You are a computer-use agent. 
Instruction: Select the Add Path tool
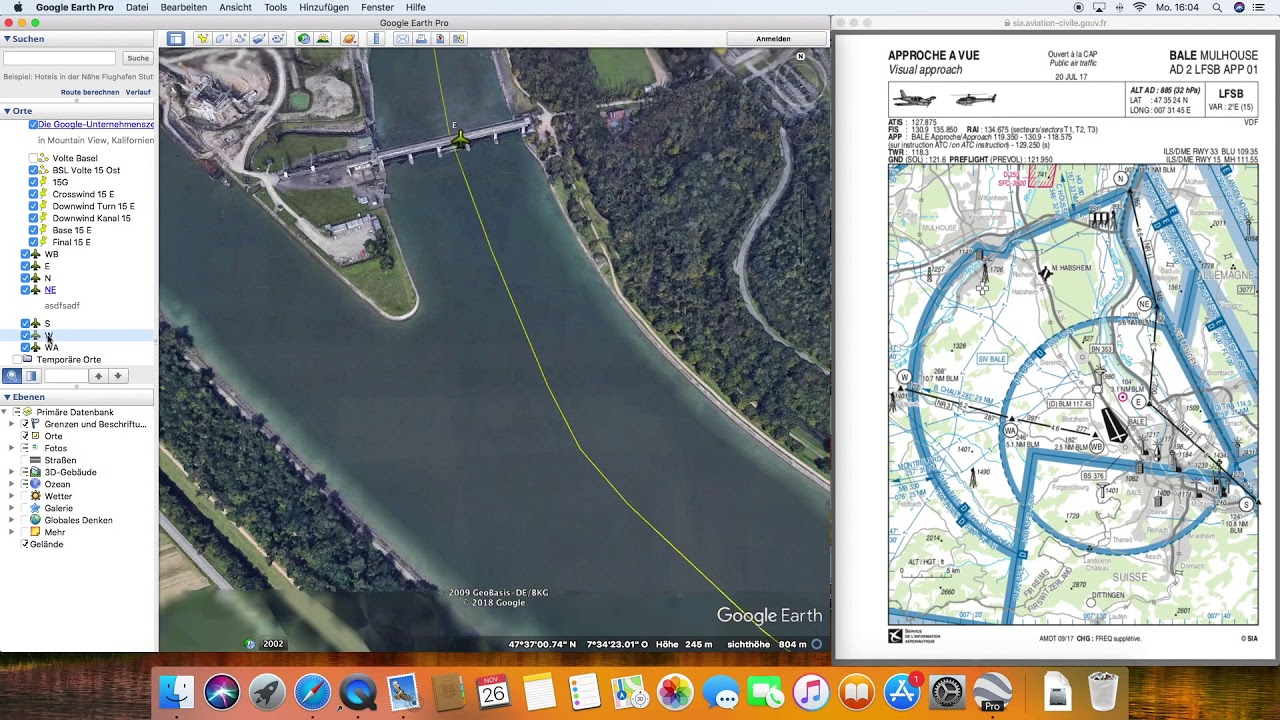pyautogui.click(x=240, y=39)
